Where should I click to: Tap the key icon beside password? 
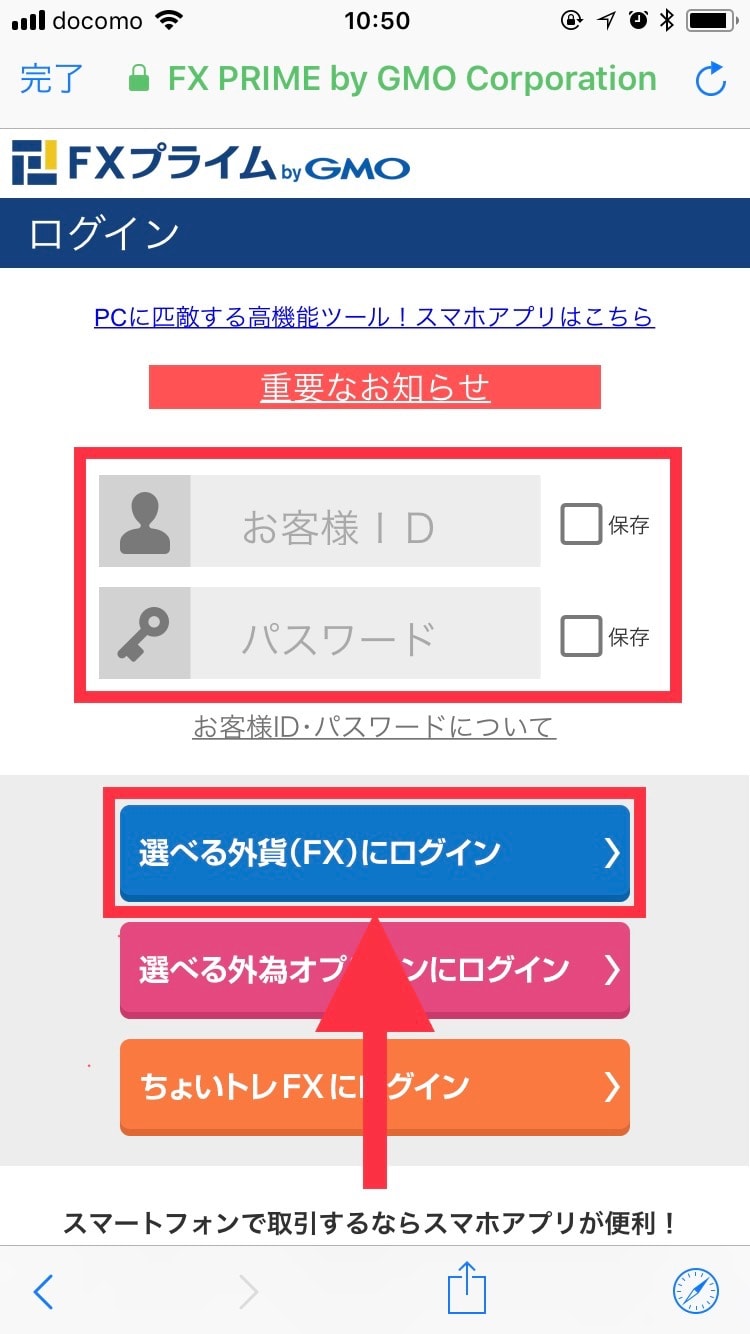click(x=145, y=633)
